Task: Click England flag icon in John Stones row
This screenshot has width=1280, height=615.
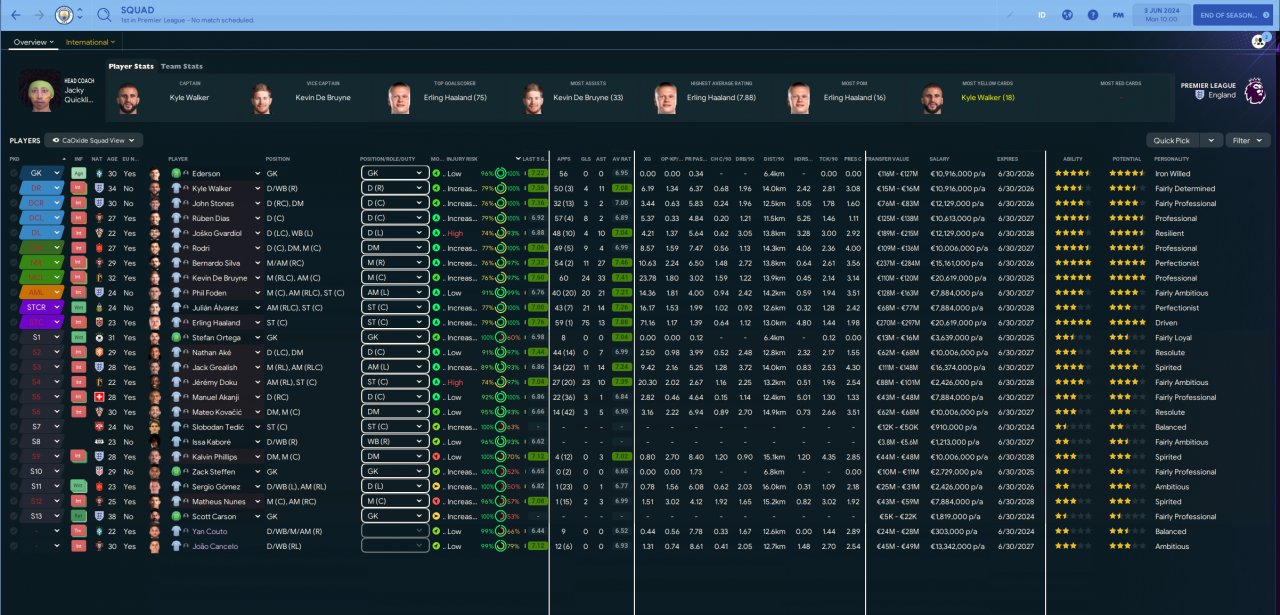Action: 99,203
